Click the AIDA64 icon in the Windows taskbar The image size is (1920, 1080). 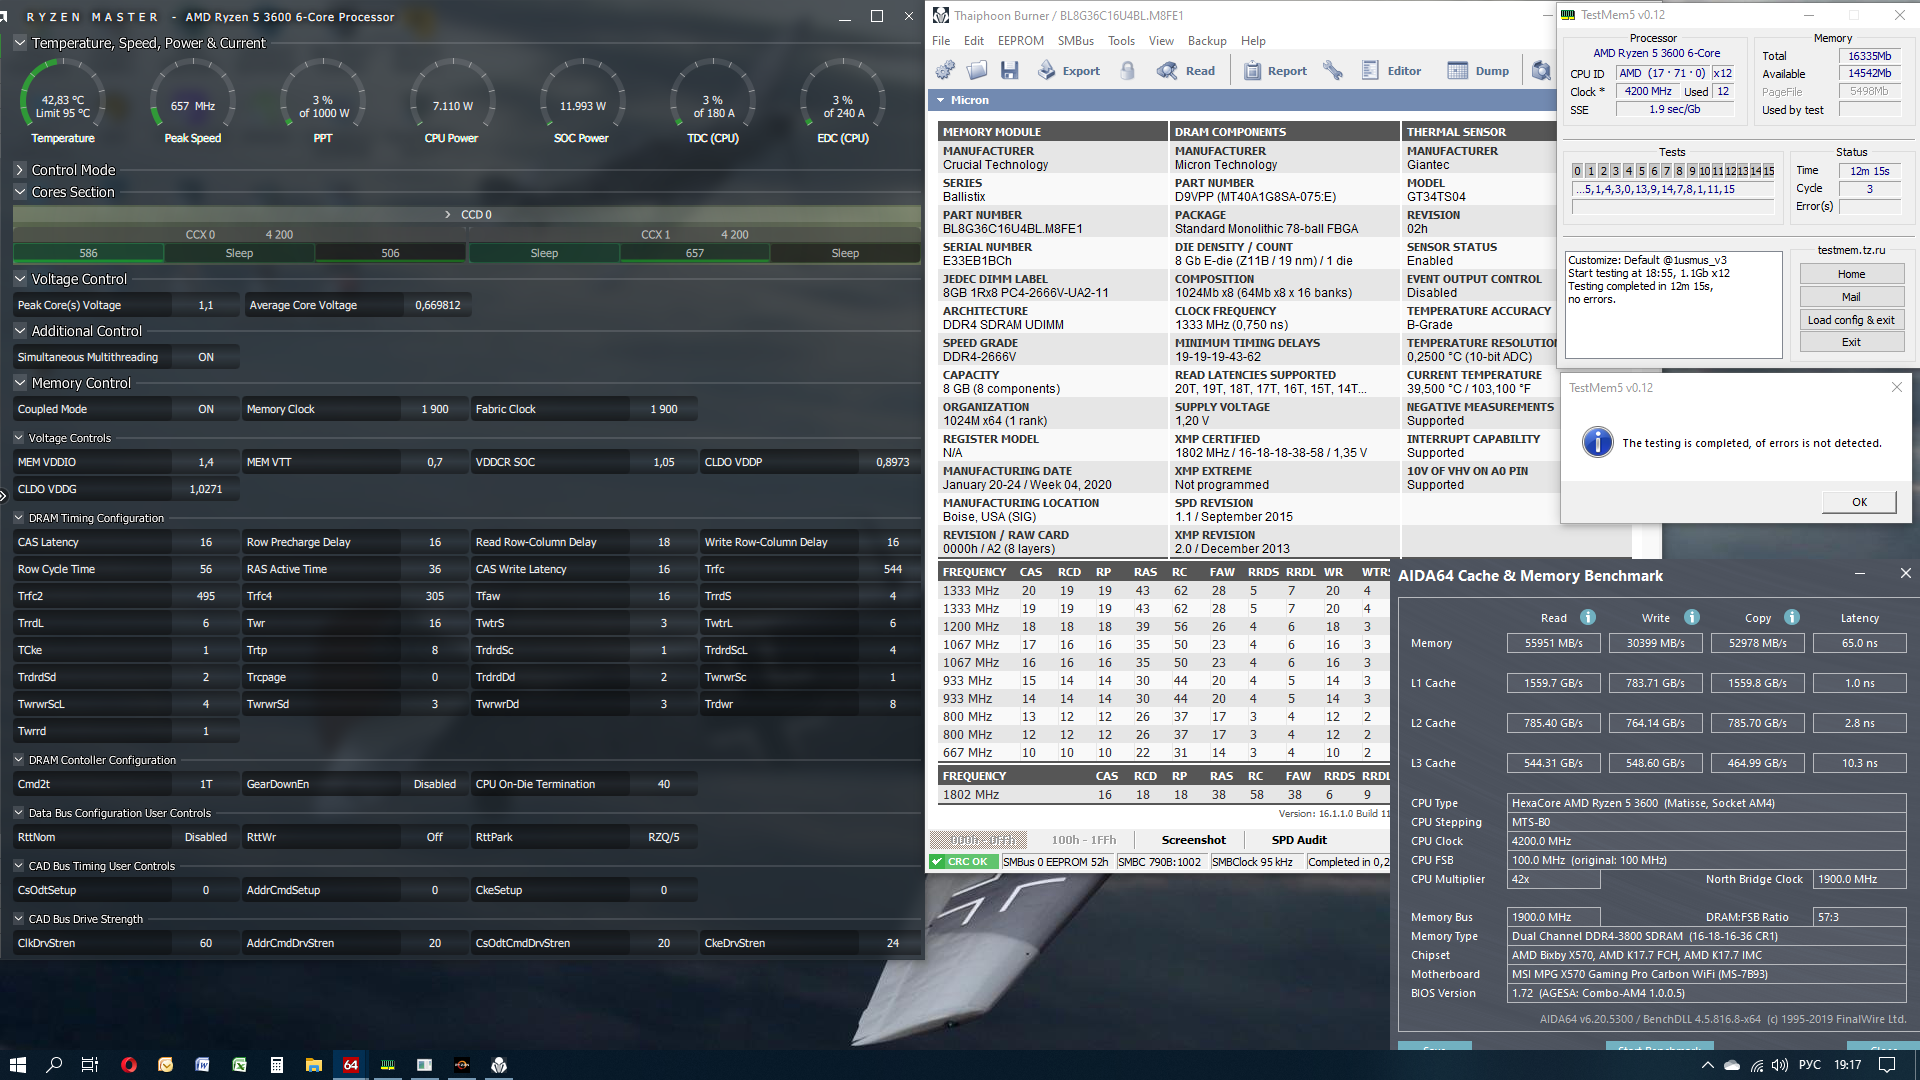pos(351,1065)
